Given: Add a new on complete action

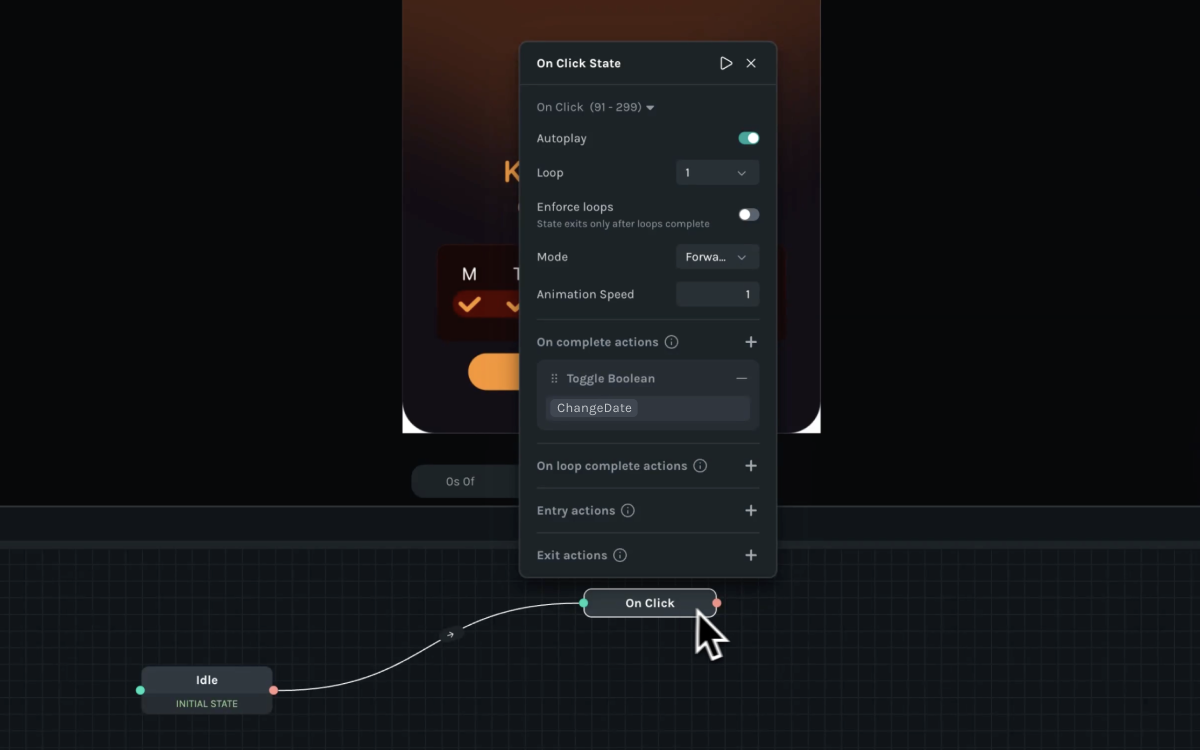Looking at the screenshot, I should click(x=751, y=342).
